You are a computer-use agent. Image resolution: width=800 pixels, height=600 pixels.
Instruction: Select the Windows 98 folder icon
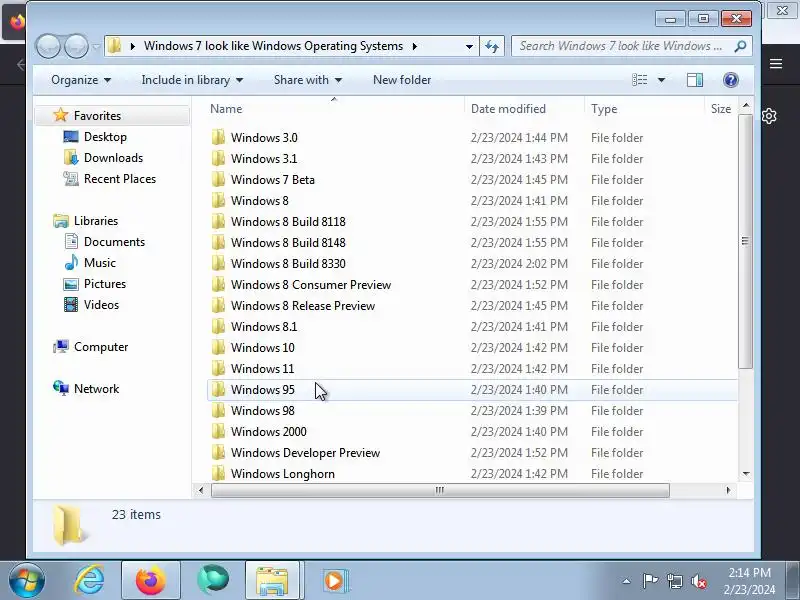click(x=218, y=410)
